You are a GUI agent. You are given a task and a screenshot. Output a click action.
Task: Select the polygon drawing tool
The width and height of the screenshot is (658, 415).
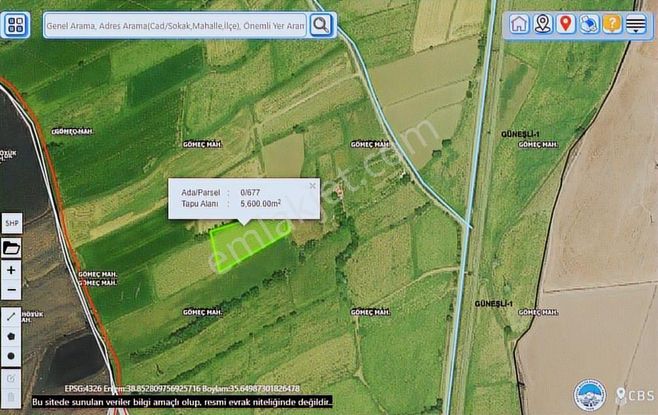pyautogui.click(x=12, y=336)
